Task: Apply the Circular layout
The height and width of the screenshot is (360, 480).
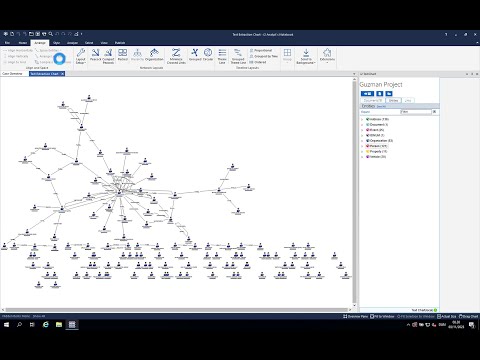Action: tap(208, 55)
